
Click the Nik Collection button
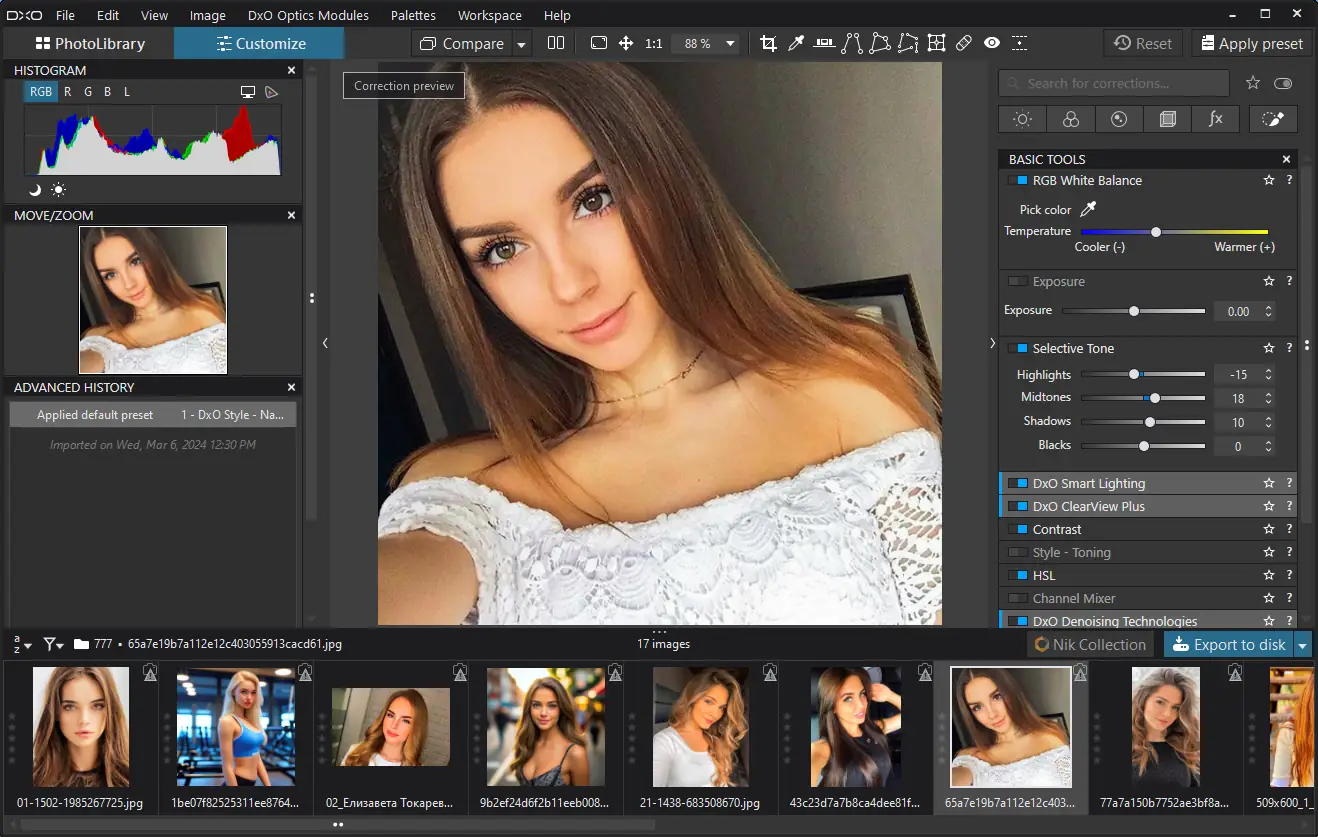1090,645
